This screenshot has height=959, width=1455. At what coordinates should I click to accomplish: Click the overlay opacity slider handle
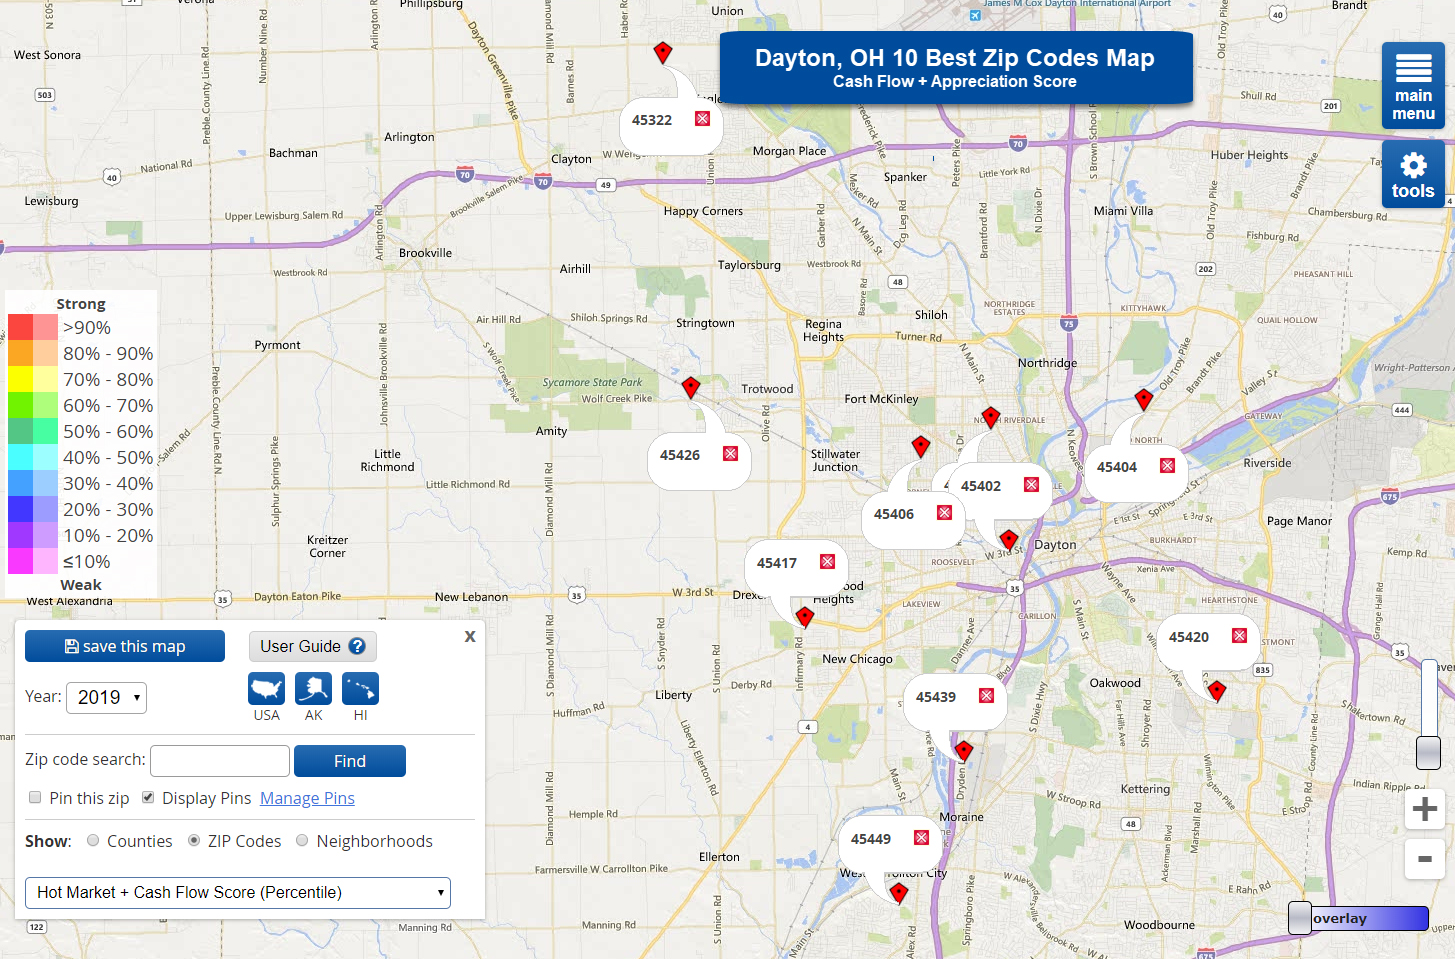[1300, 918]
